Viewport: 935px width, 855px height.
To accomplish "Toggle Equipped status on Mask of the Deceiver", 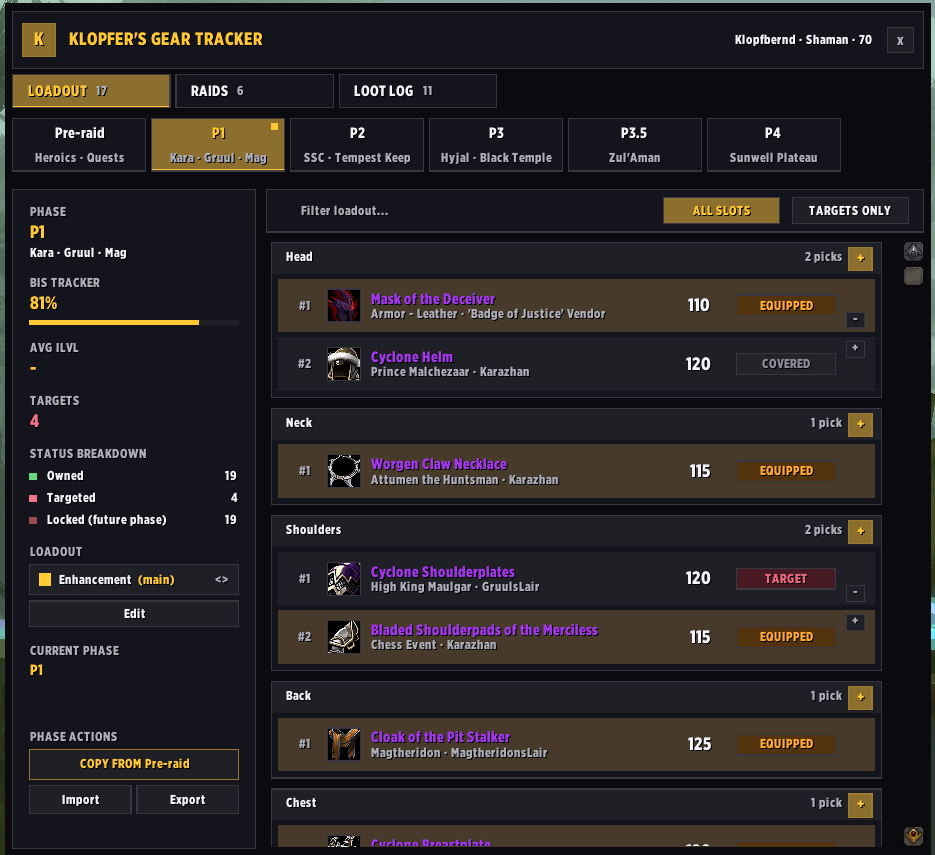I will tap(786, 305).
